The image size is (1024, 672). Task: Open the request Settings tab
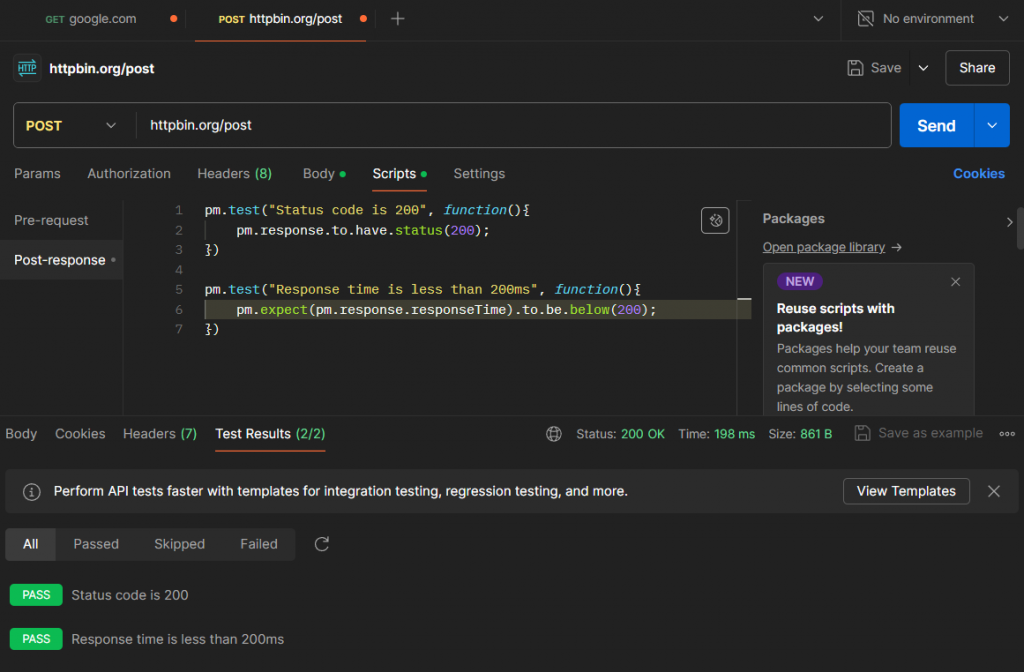pos(479,174)
